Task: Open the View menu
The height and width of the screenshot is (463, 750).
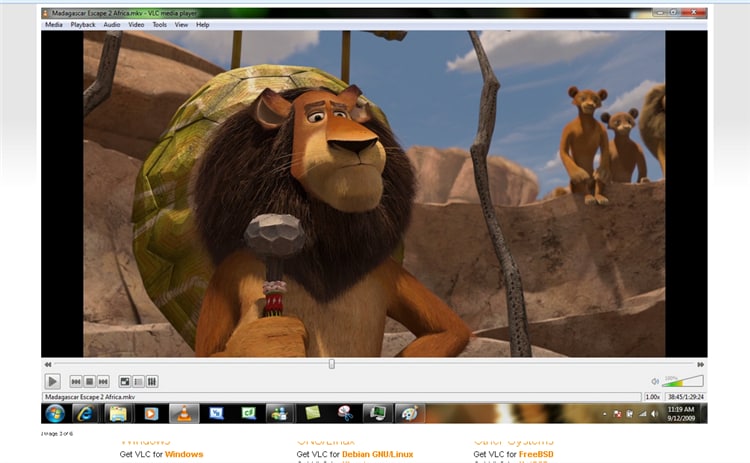Action: pyautogui.click(x=181, y=25)
